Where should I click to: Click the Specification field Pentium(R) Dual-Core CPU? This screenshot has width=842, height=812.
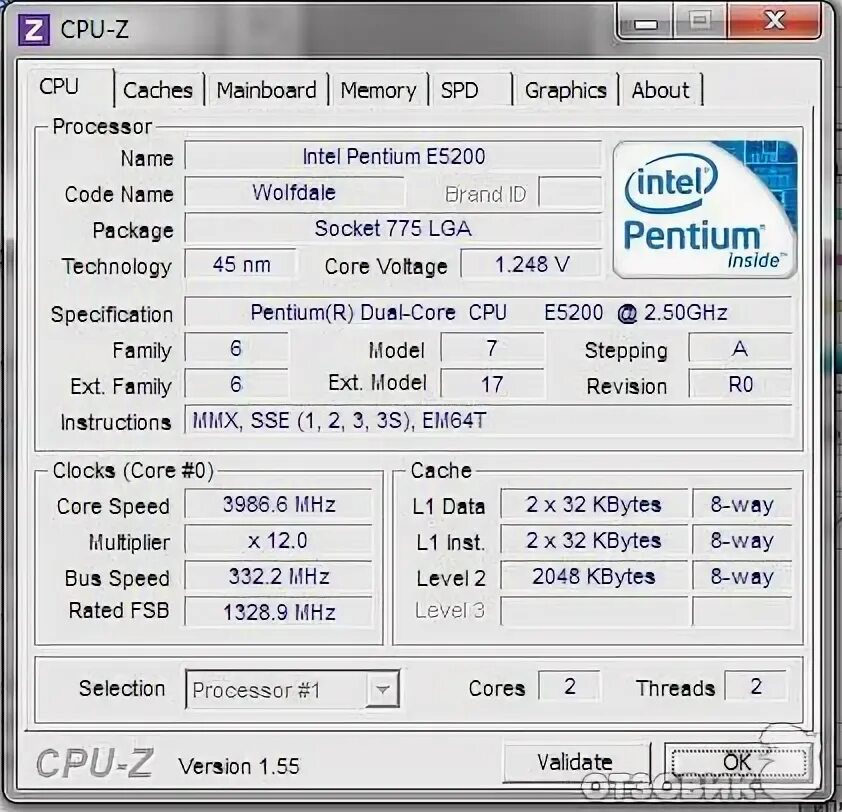pyautogui.click(x=489, y=312)
